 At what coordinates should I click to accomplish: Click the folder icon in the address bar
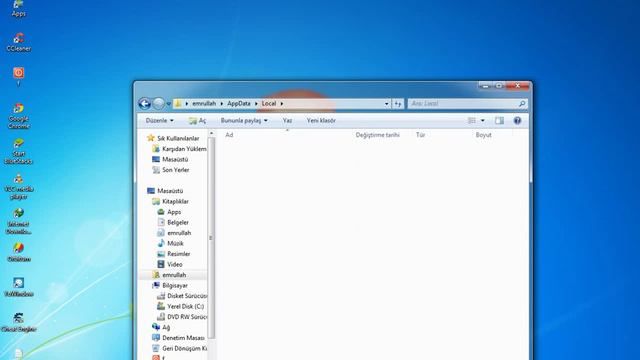178,104
